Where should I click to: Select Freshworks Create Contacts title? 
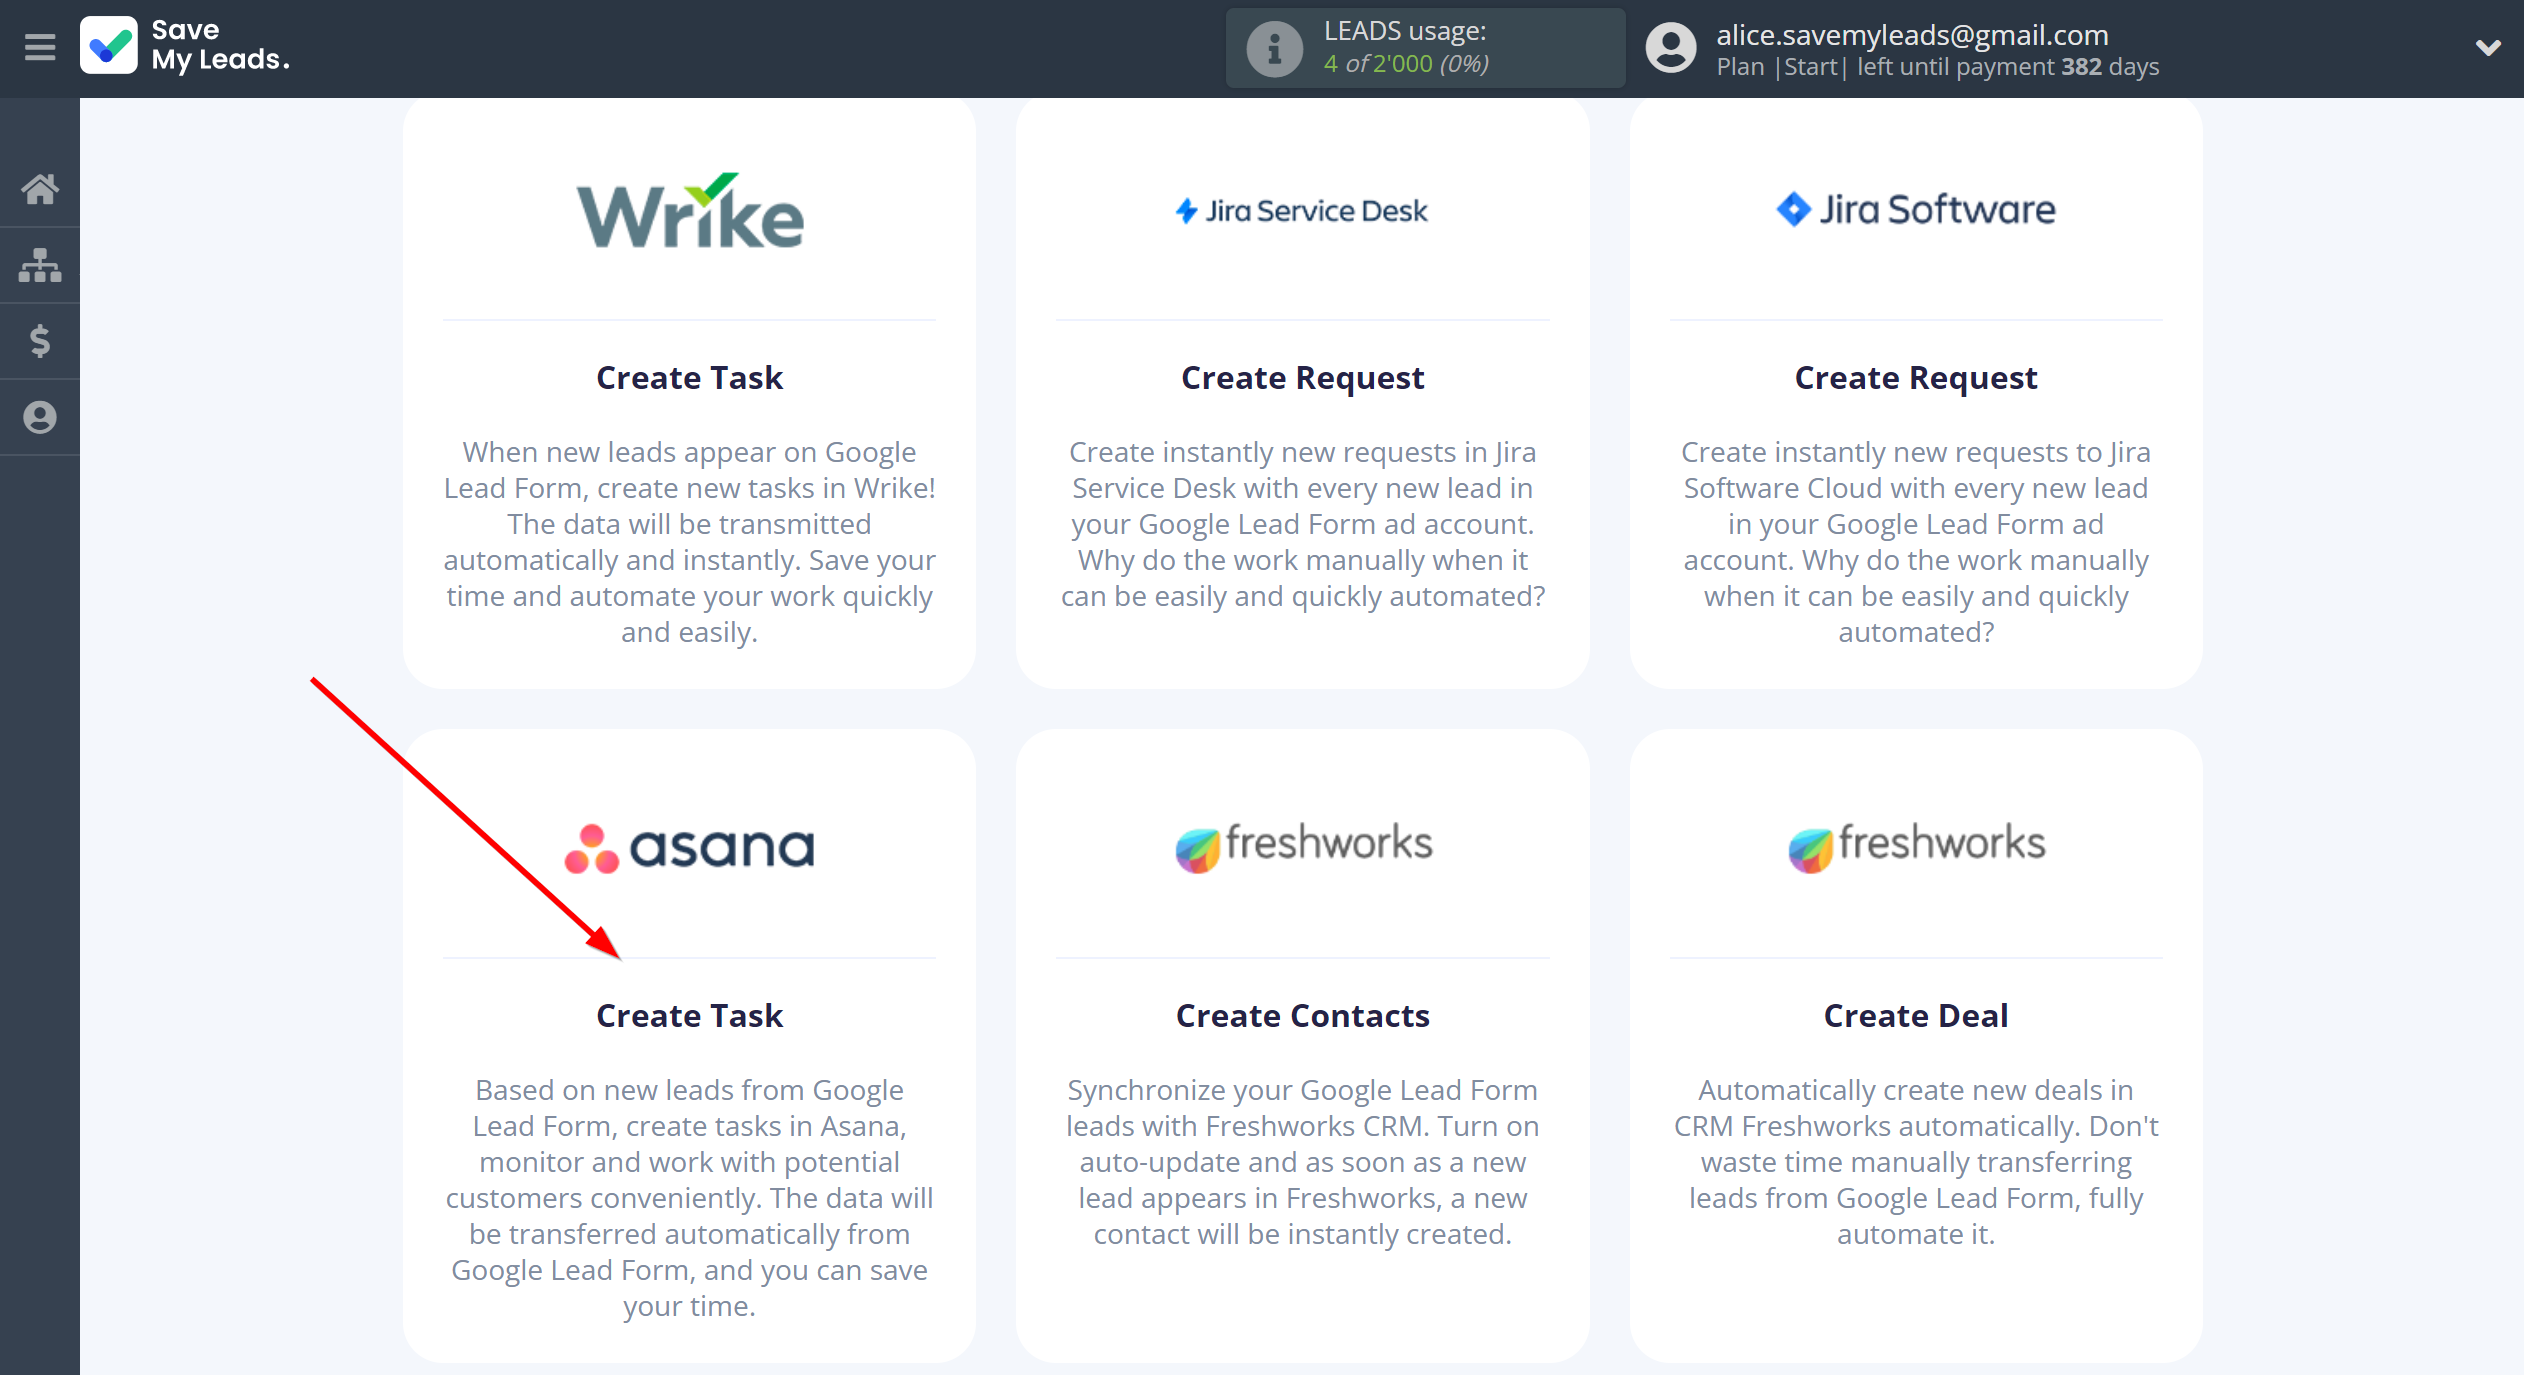point(1303,1016)
